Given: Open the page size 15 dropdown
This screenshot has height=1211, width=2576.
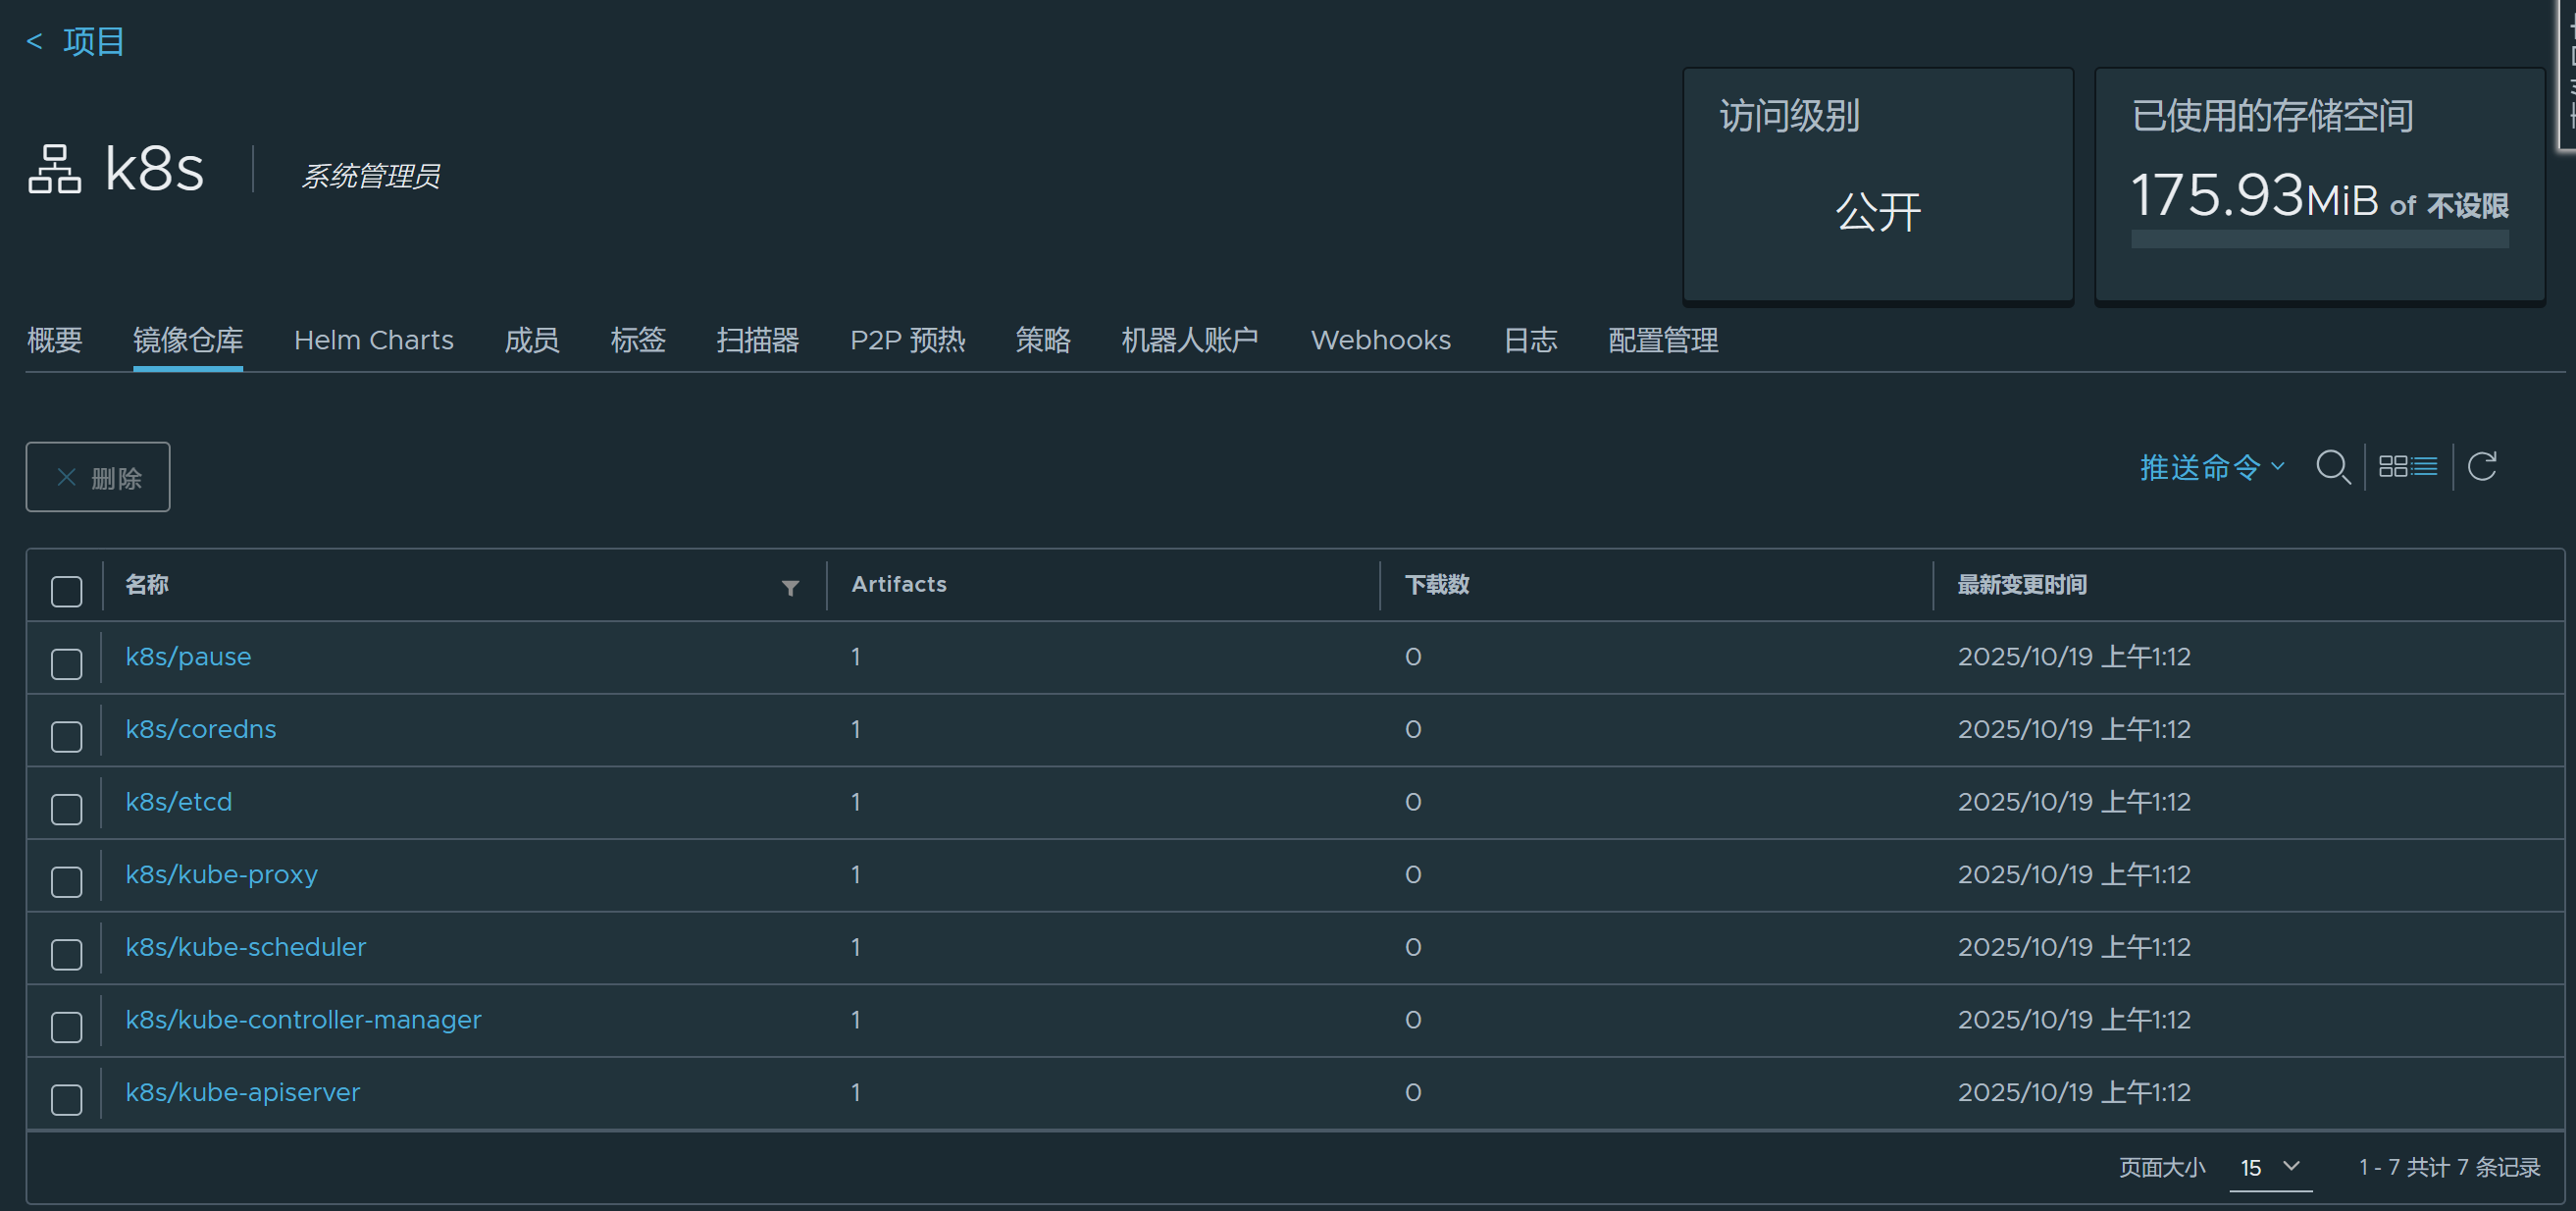Looking at the screenshot, I should [2270, 1167].
